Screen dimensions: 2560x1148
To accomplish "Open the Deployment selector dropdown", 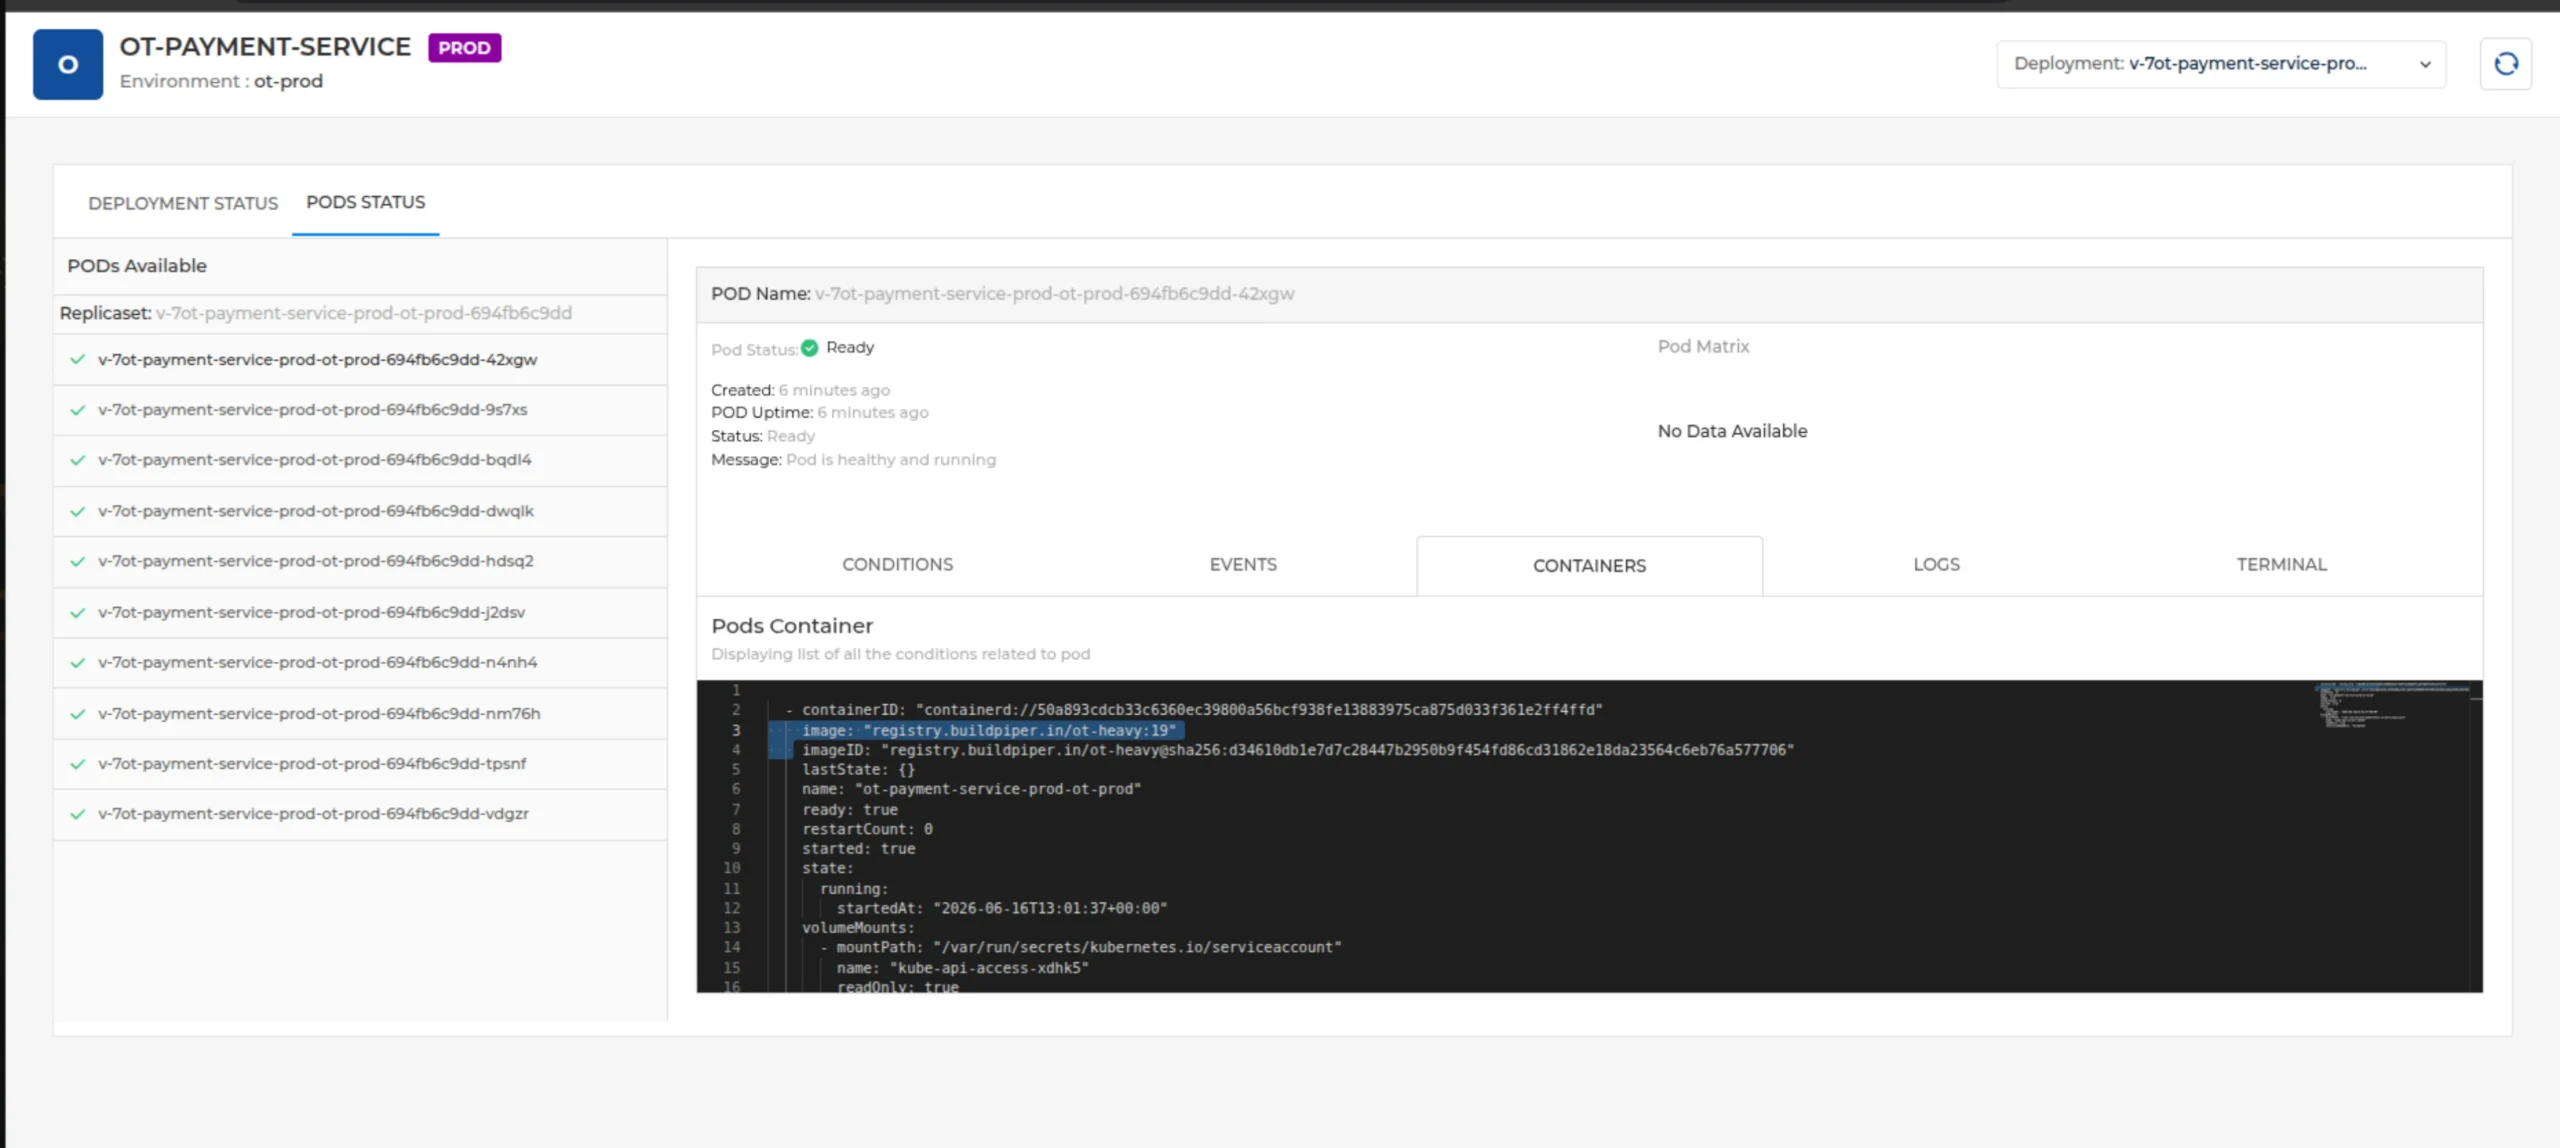I will (2221, 64).
